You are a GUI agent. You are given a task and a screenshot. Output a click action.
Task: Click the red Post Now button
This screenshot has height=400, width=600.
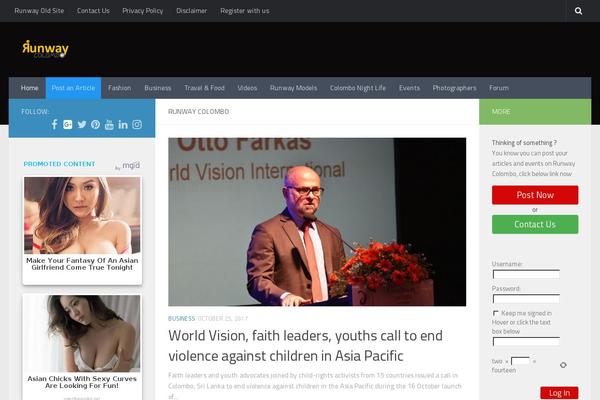tap(535, 195)
